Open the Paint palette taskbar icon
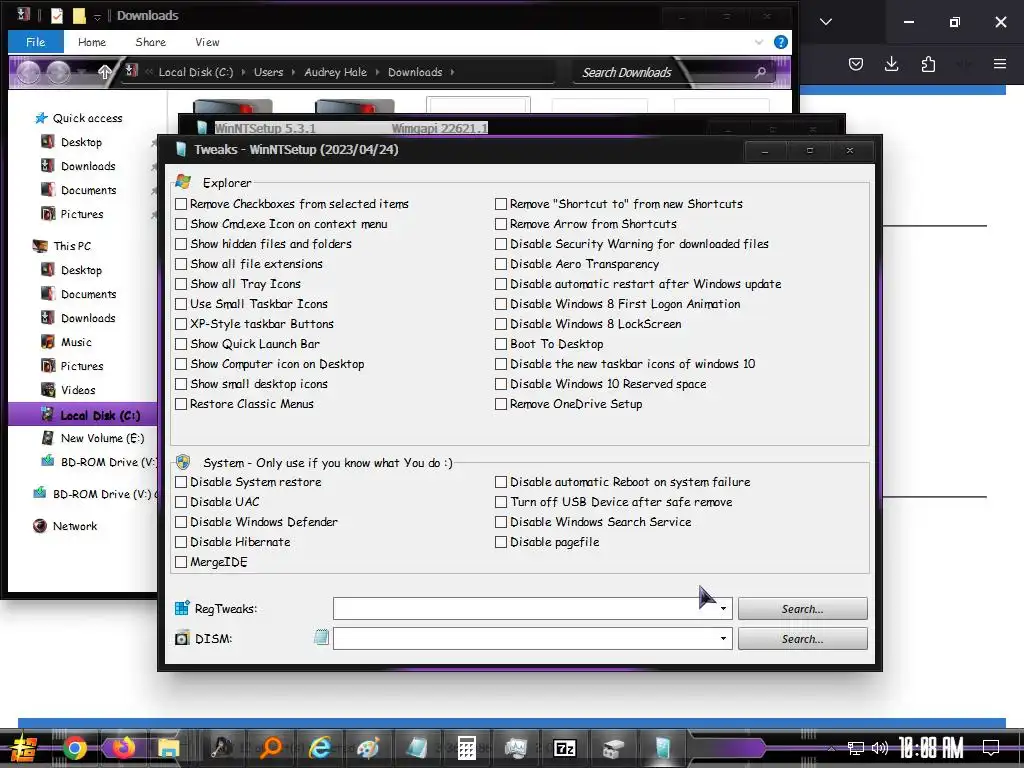1024x768 pixels. coord(368,748)
